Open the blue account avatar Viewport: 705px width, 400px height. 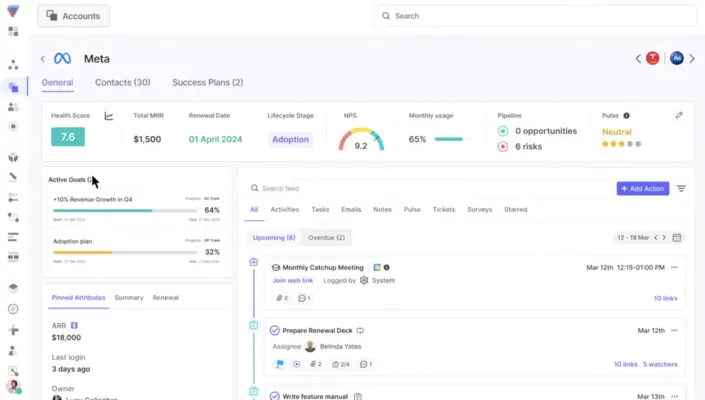[677, 58]
